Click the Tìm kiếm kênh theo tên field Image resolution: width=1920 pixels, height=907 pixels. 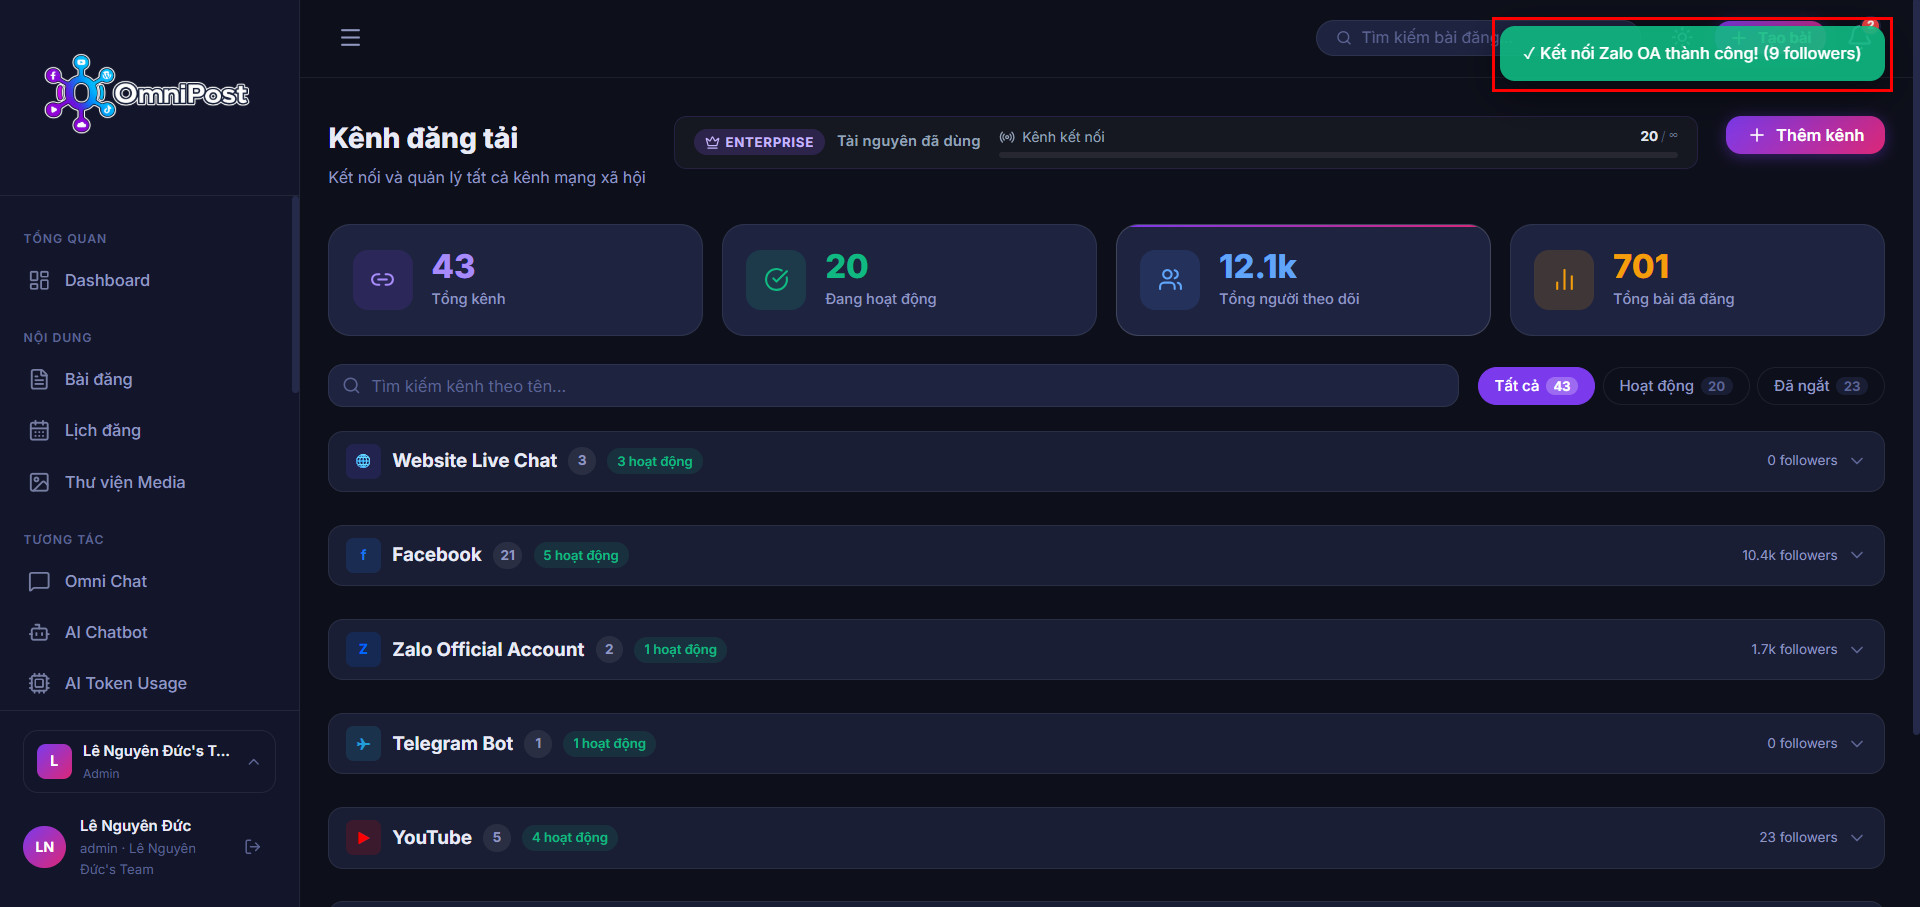point(893,386)
